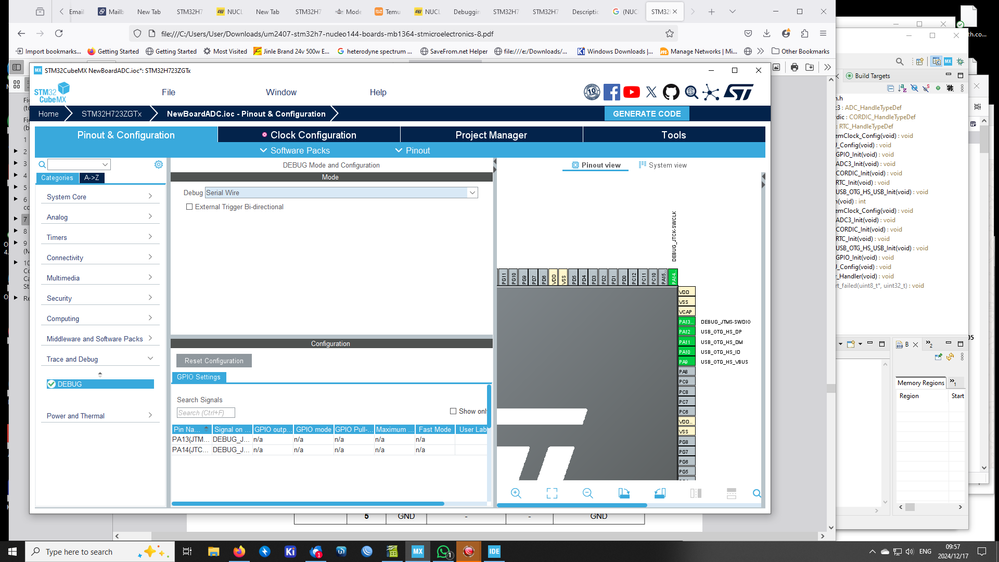Open STM32CubeMX from the Windows taskbar
This screenshot has height=562, width=999.
pos(417,551)
